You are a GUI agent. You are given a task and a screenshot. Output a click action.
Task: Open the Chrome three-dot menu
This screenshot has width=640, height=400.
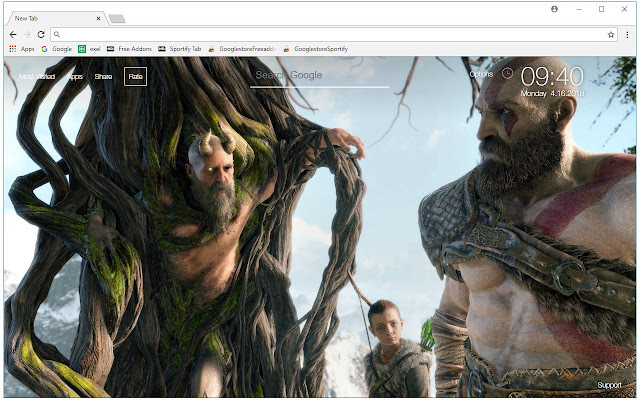pyautogui.click(x=628, y=35)
